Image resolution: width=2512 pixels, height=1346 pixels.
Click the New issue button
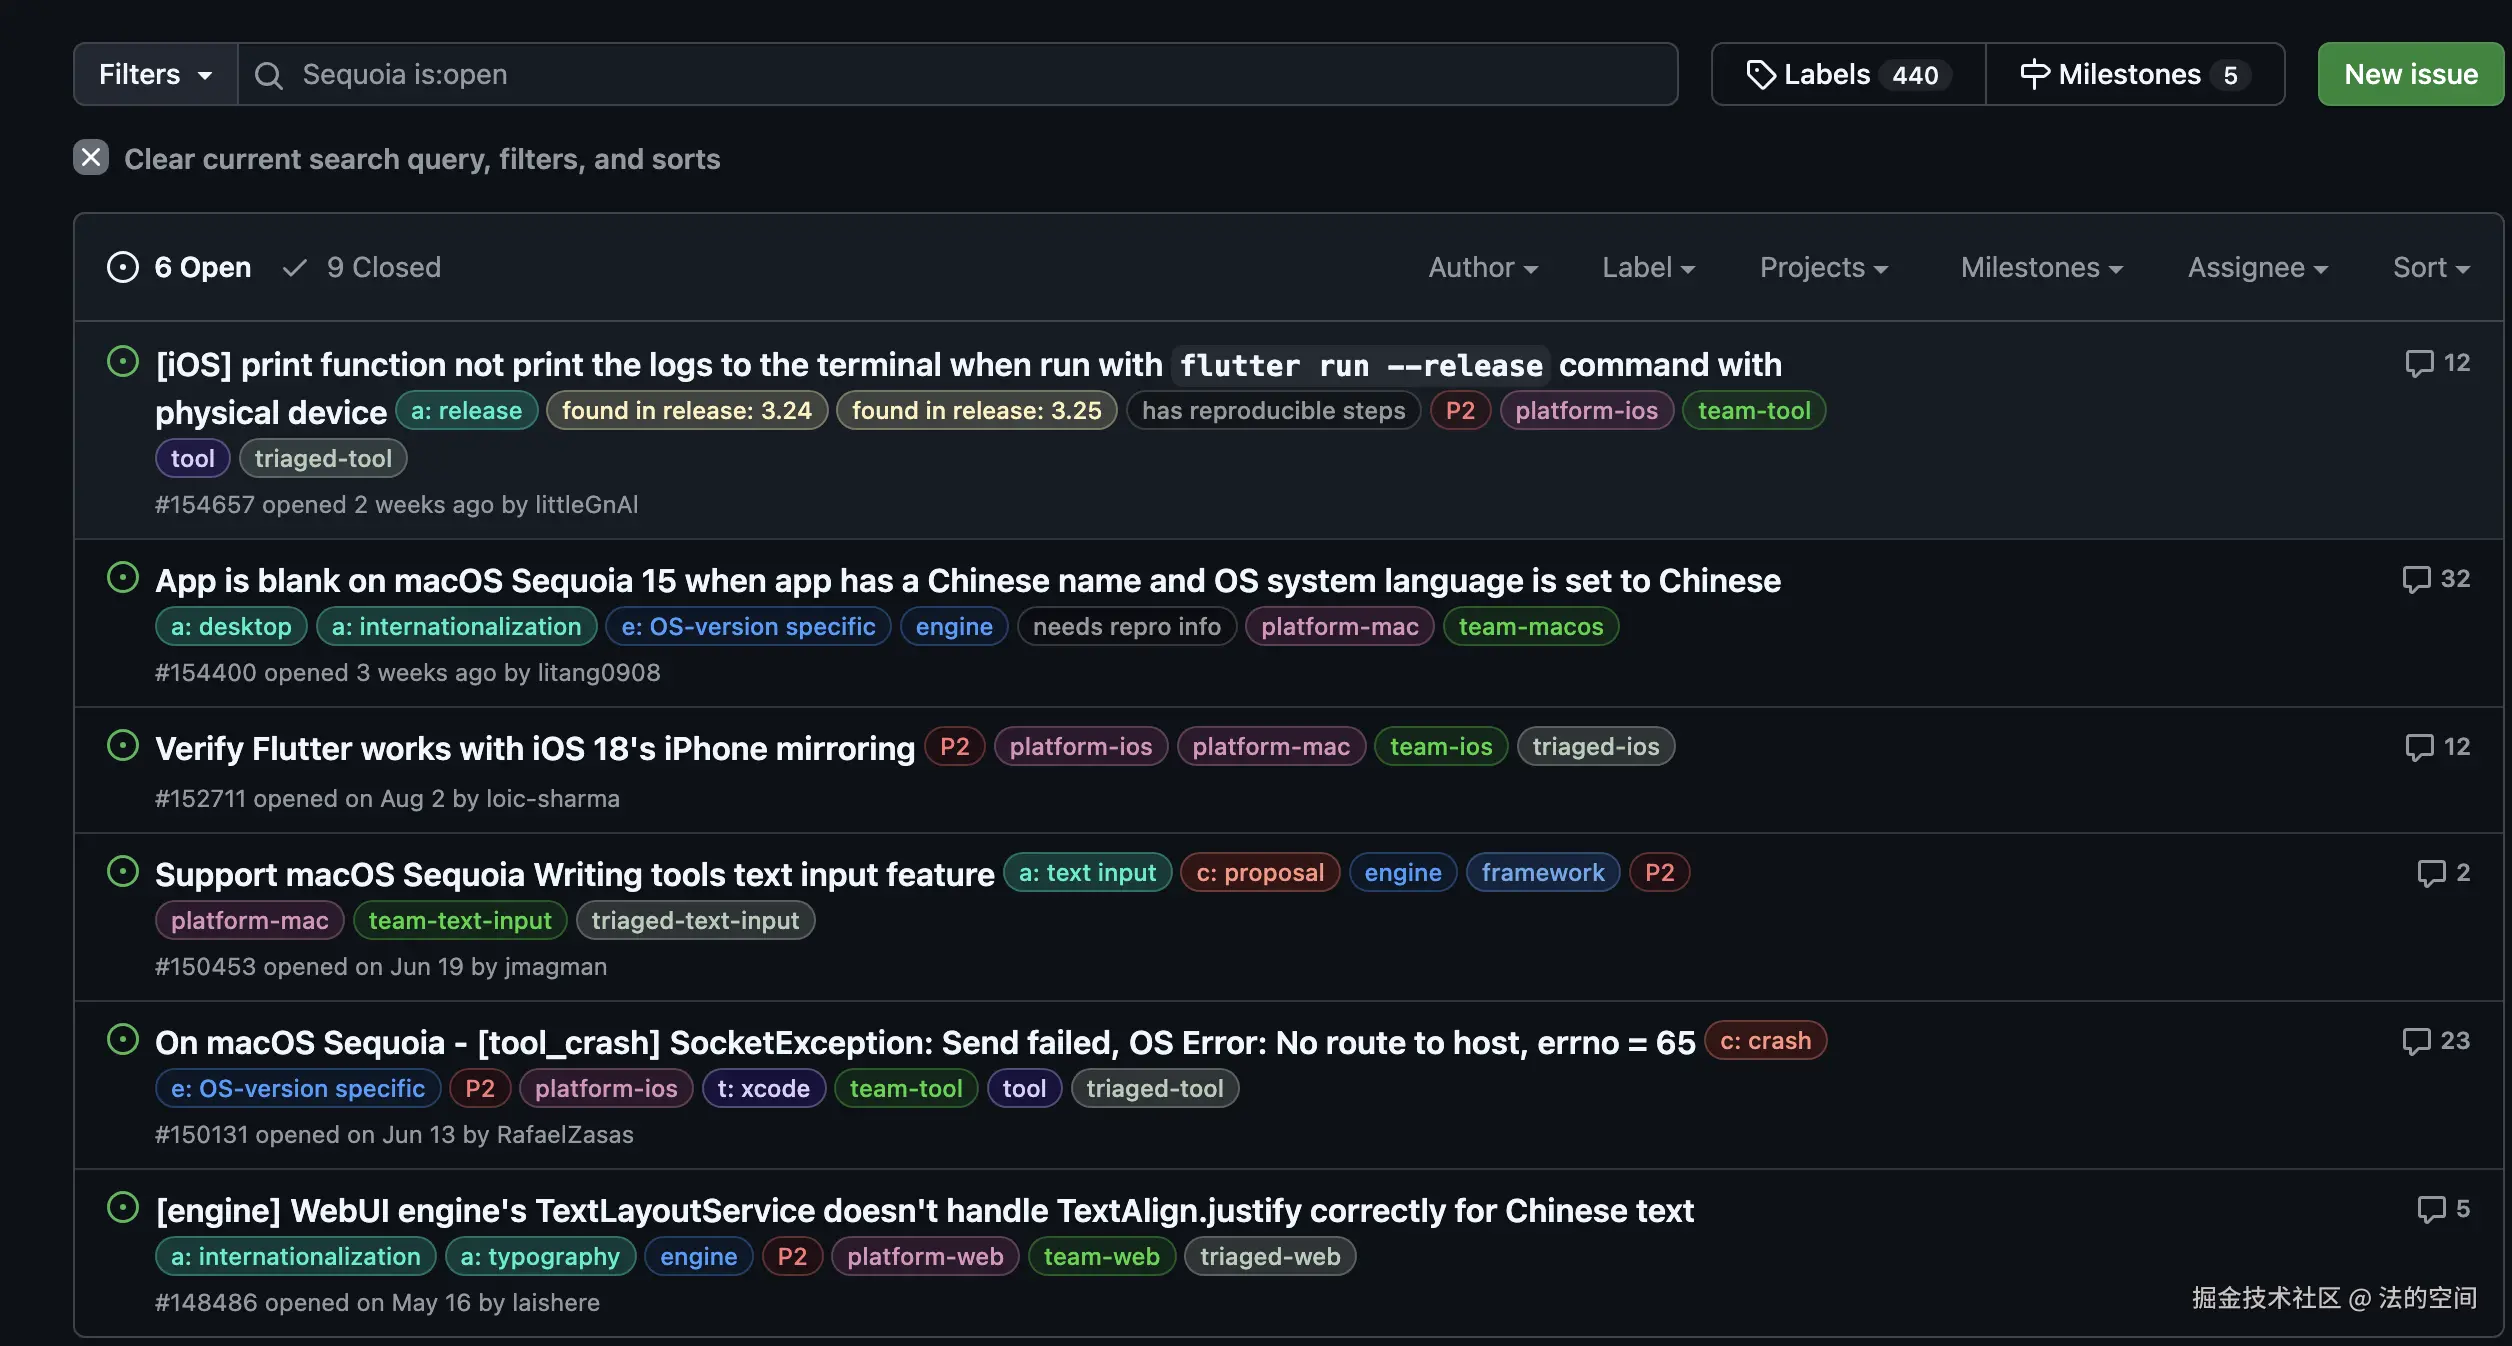click(2410, 75)
